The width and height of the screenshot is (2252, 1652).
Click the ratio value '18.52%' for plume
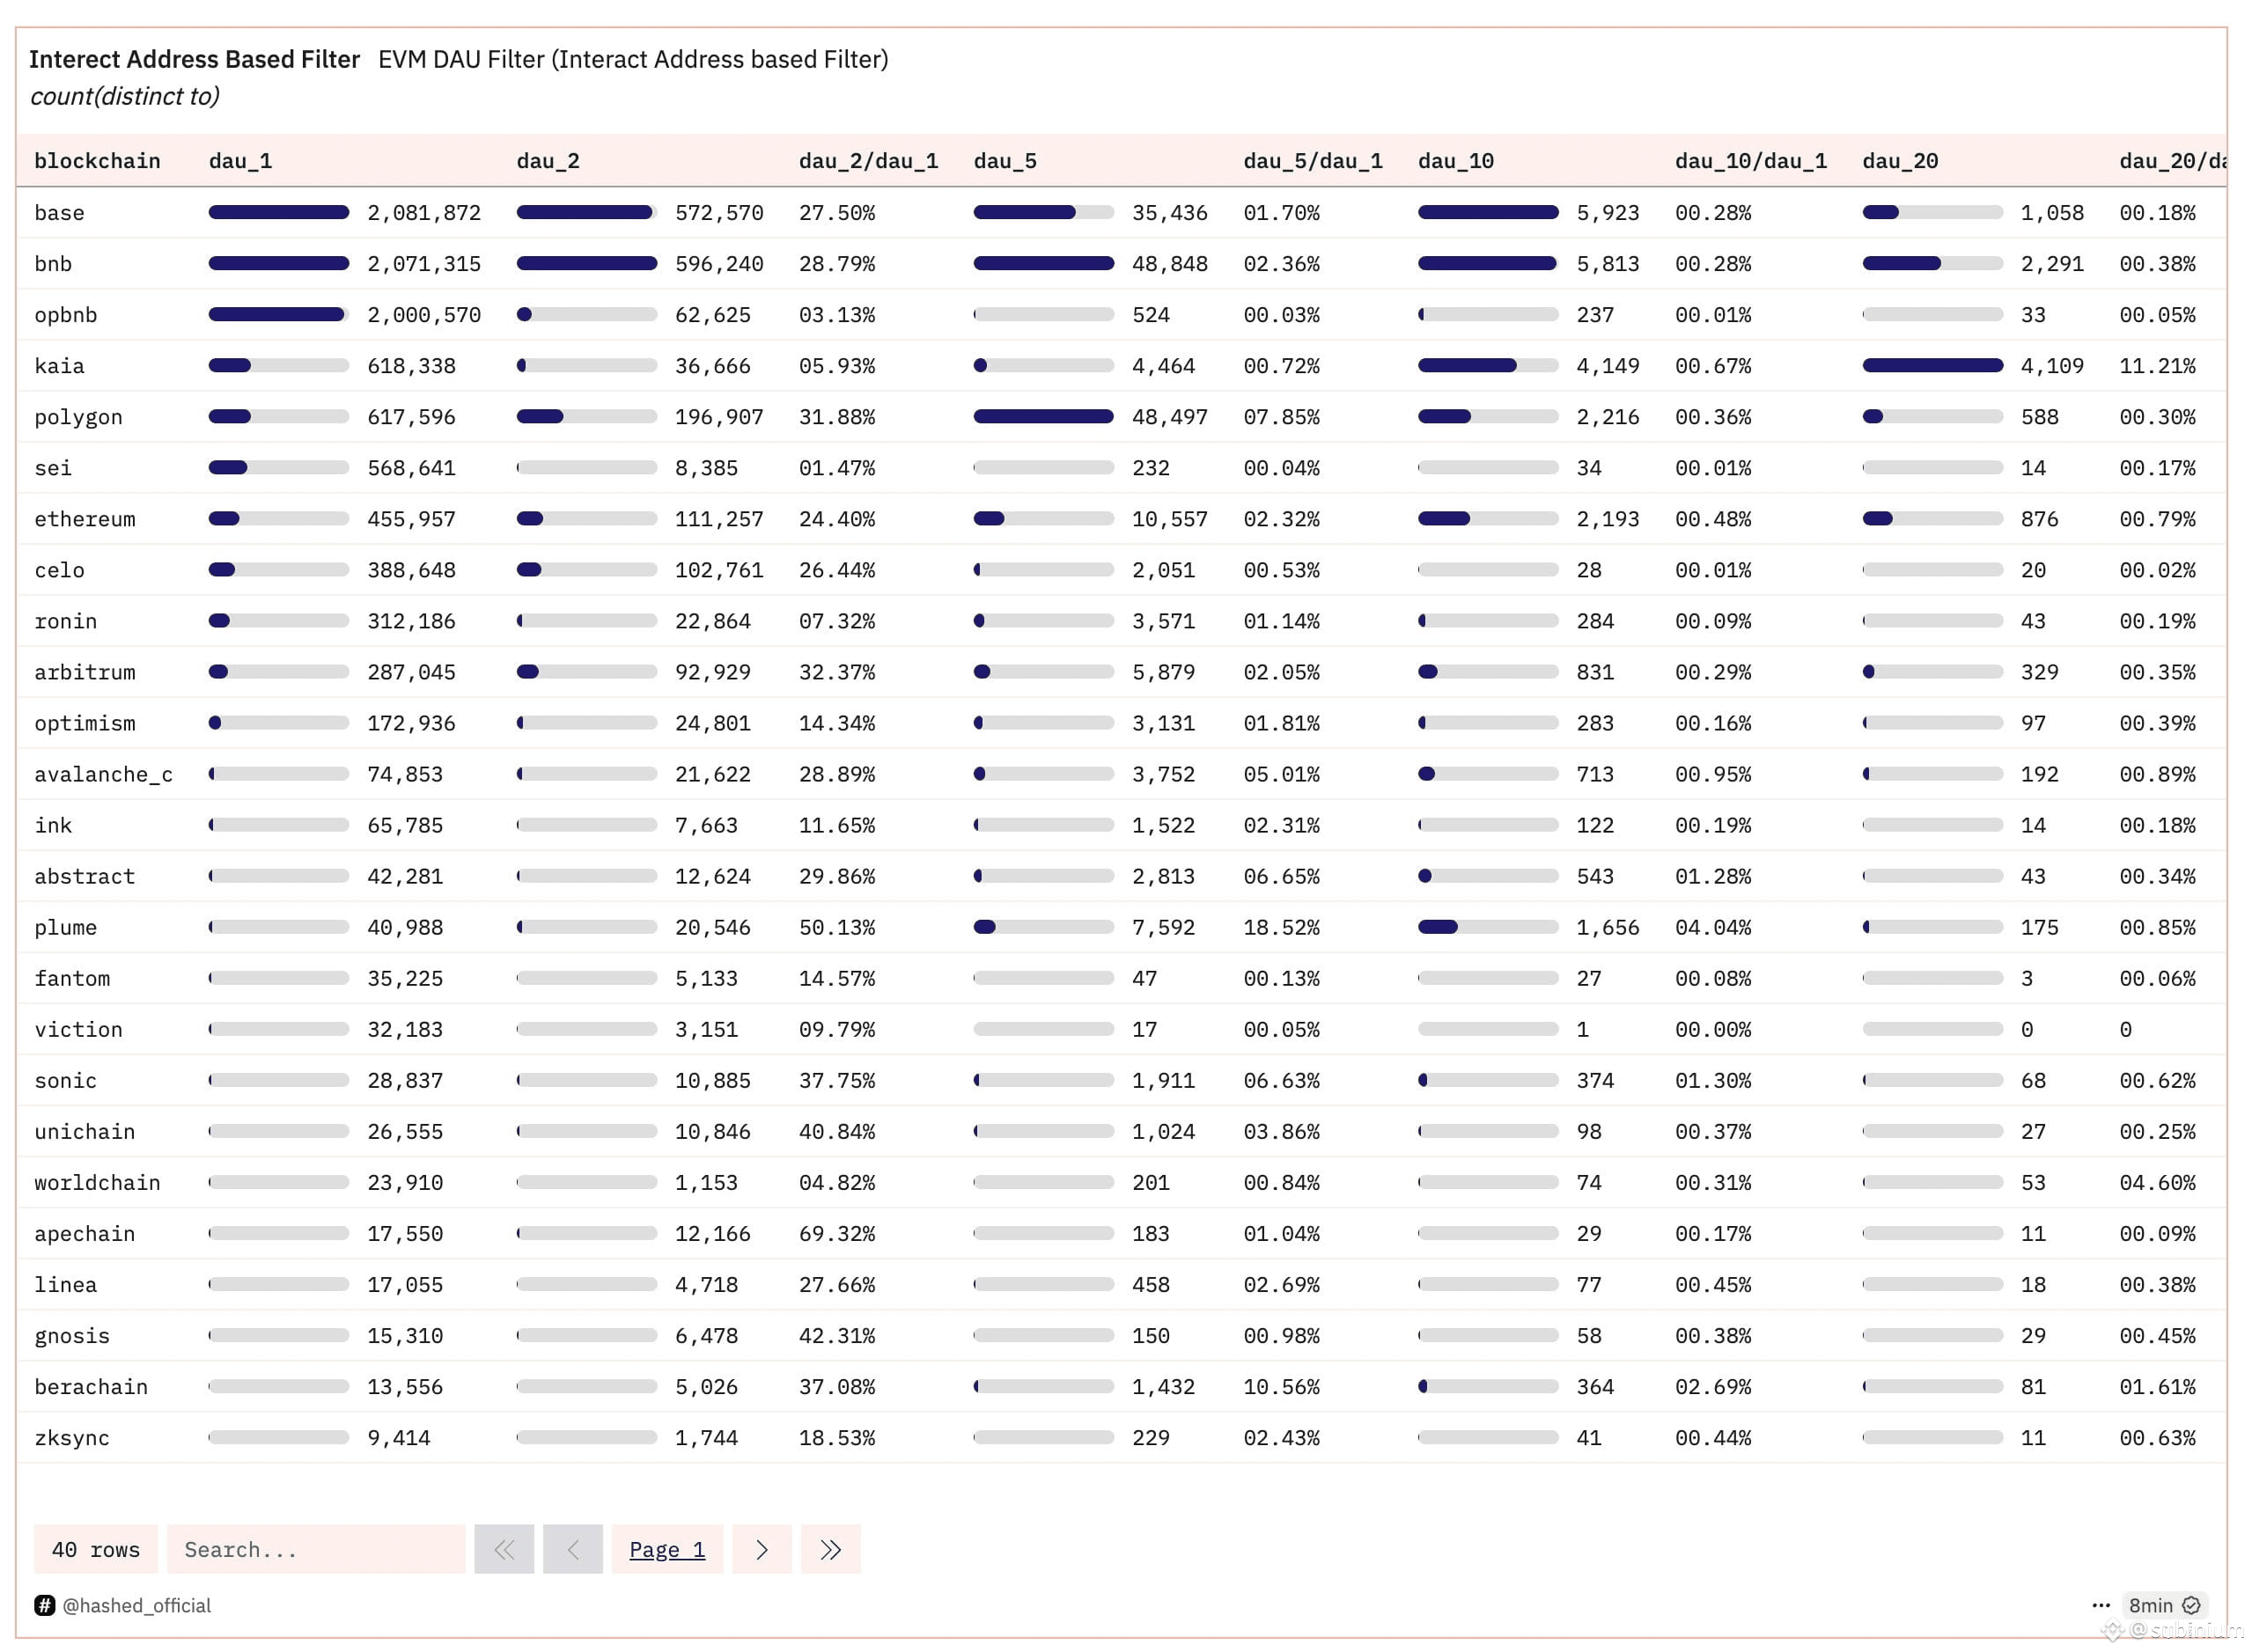pyautogui.click(x=1282, y=927)
